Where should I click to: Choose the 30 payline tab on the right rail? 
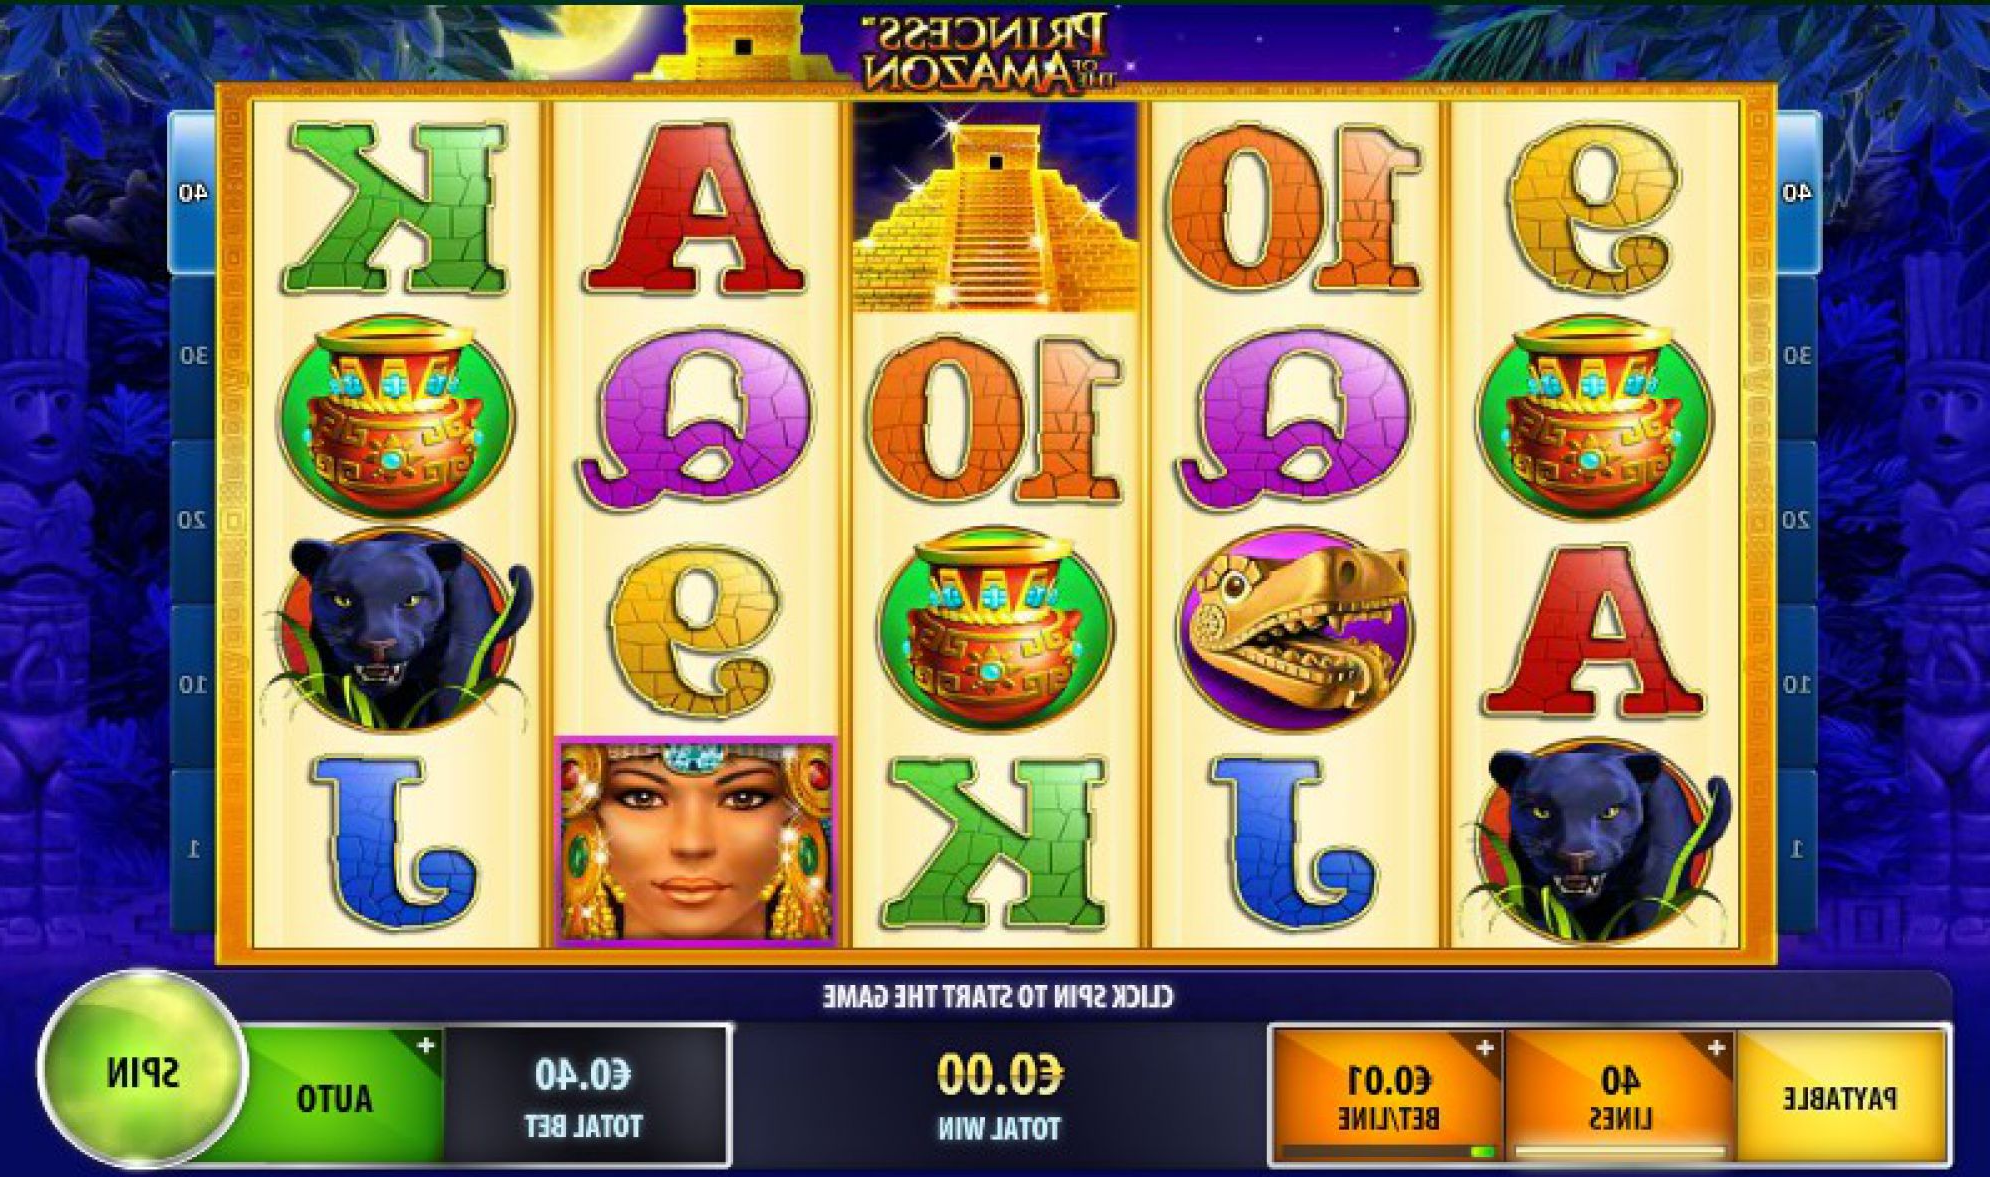1798,356
